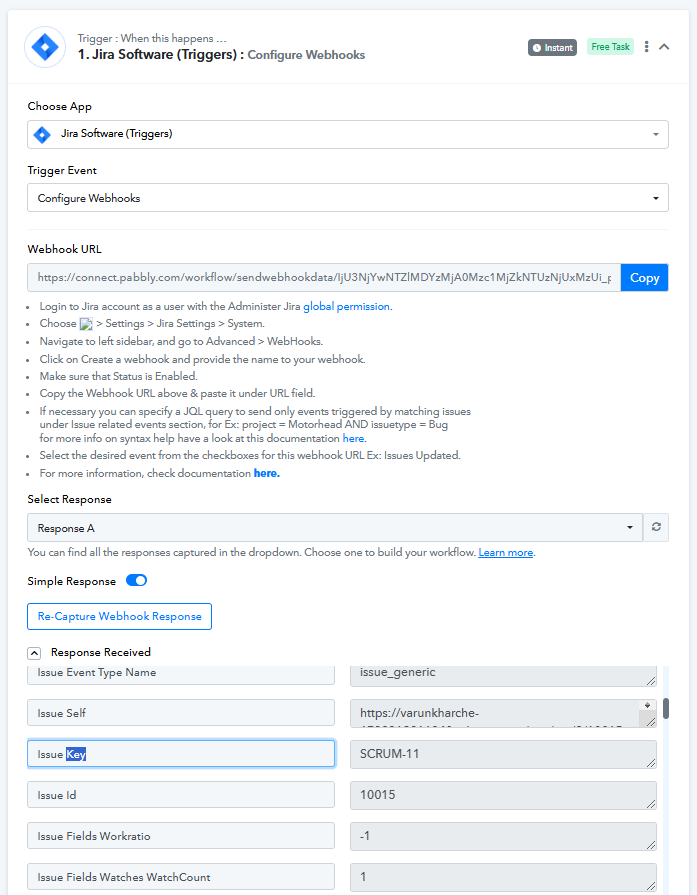Click the SCRUM-11 value field
697x895 pixels.
503,754
